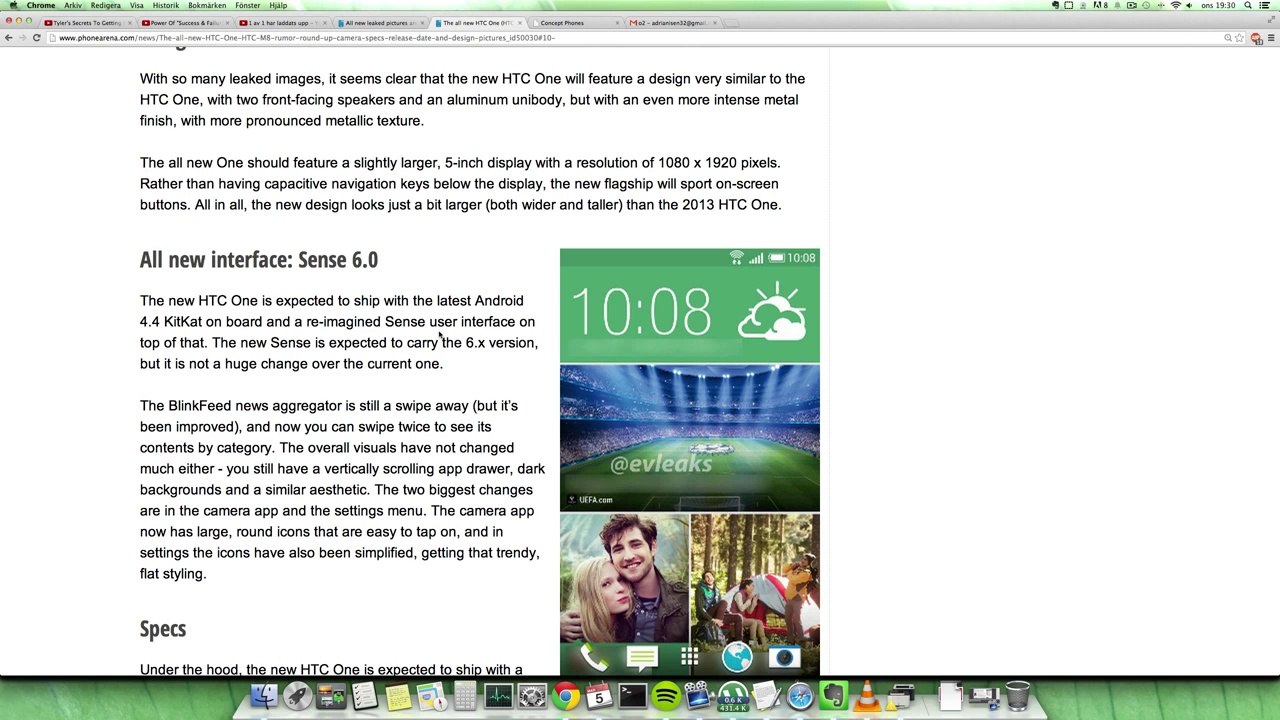This screenshot has width=1280, height=720.
Task: Open Terminal from the dock
Action: (x=633, y=695)
